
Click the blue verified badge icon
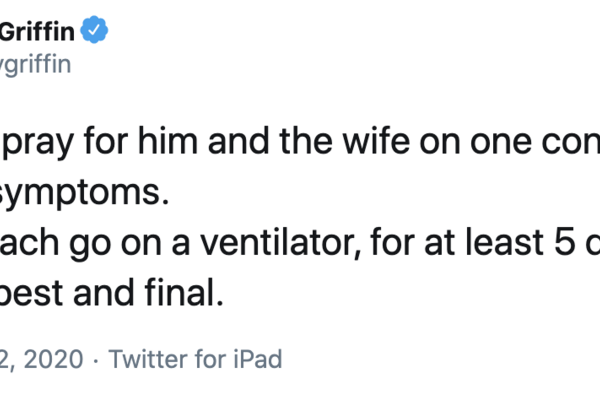(95, 31)
